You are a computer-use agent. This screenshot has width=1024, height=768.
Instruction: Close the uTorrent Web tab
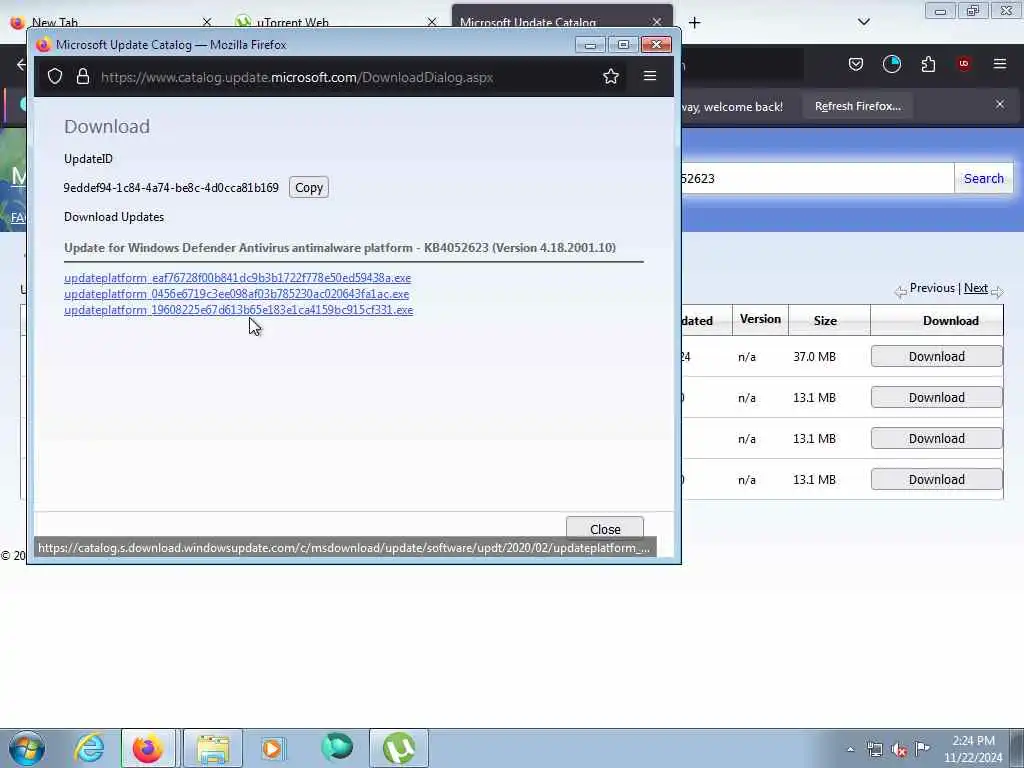[x=432, y=22]
